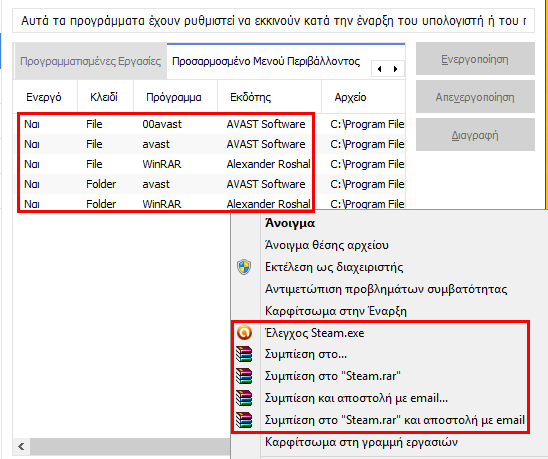Sort by the Ενεργό column header
Screen dimensions: 548x459
click(44, 97)
